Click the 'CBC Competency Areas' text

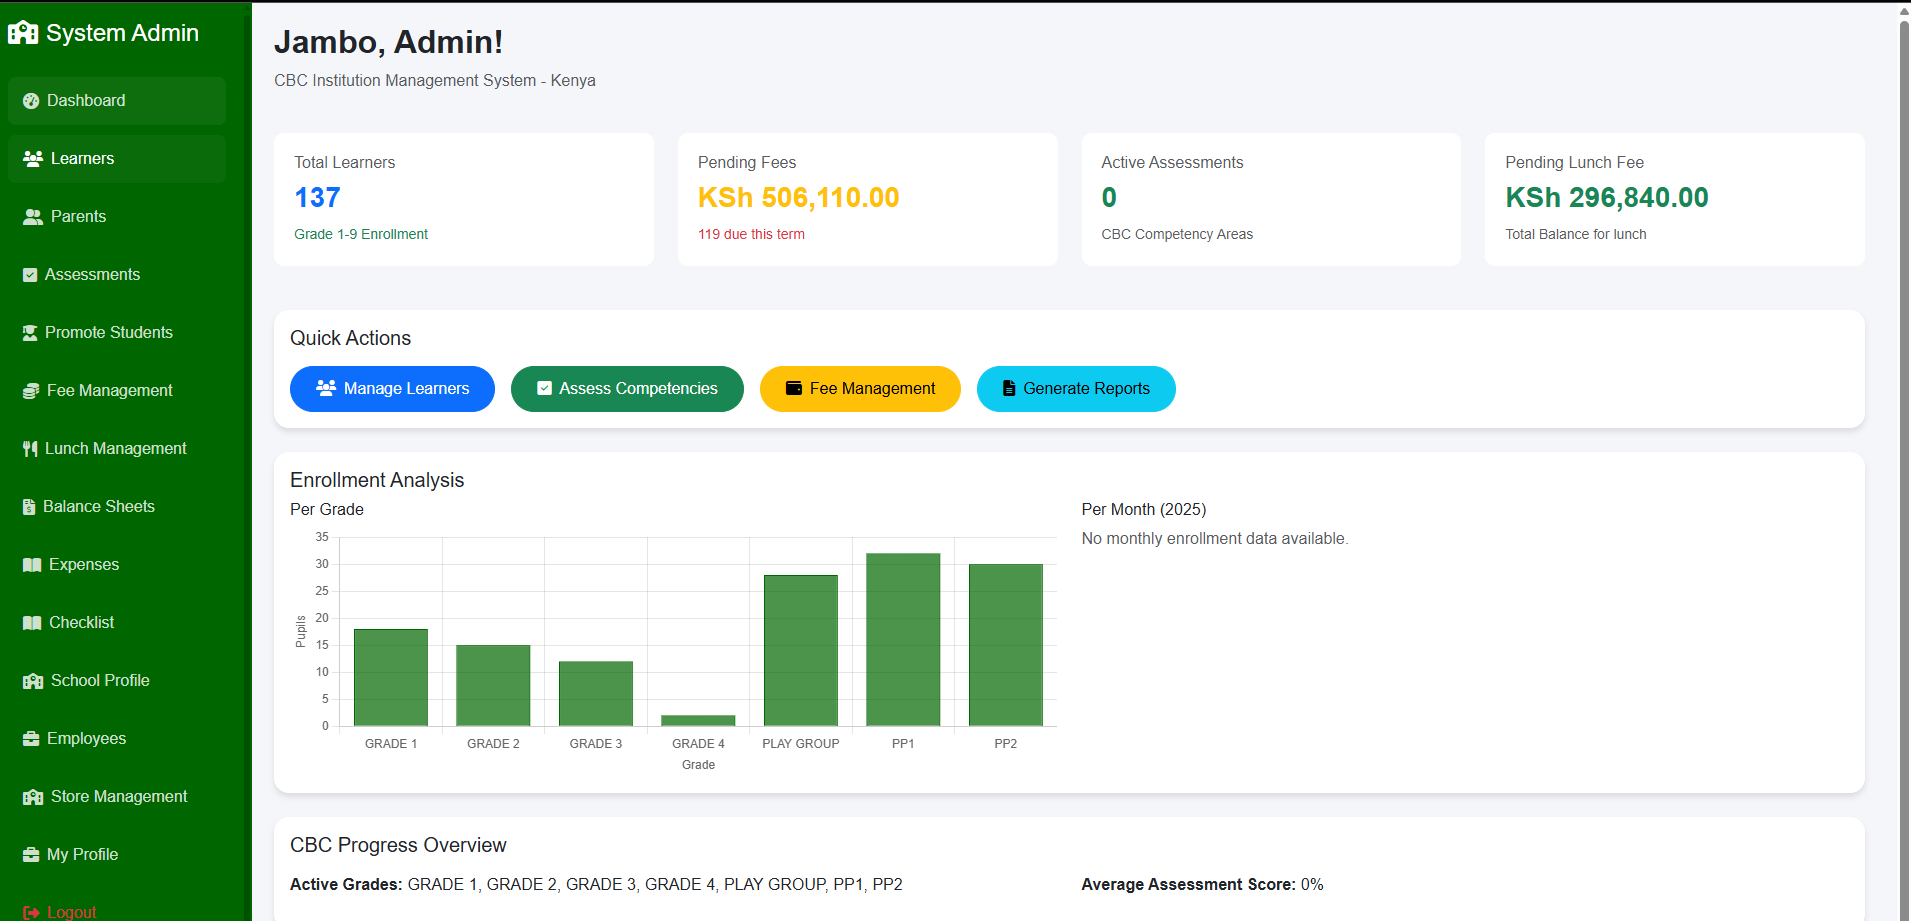pos(1177,234)
